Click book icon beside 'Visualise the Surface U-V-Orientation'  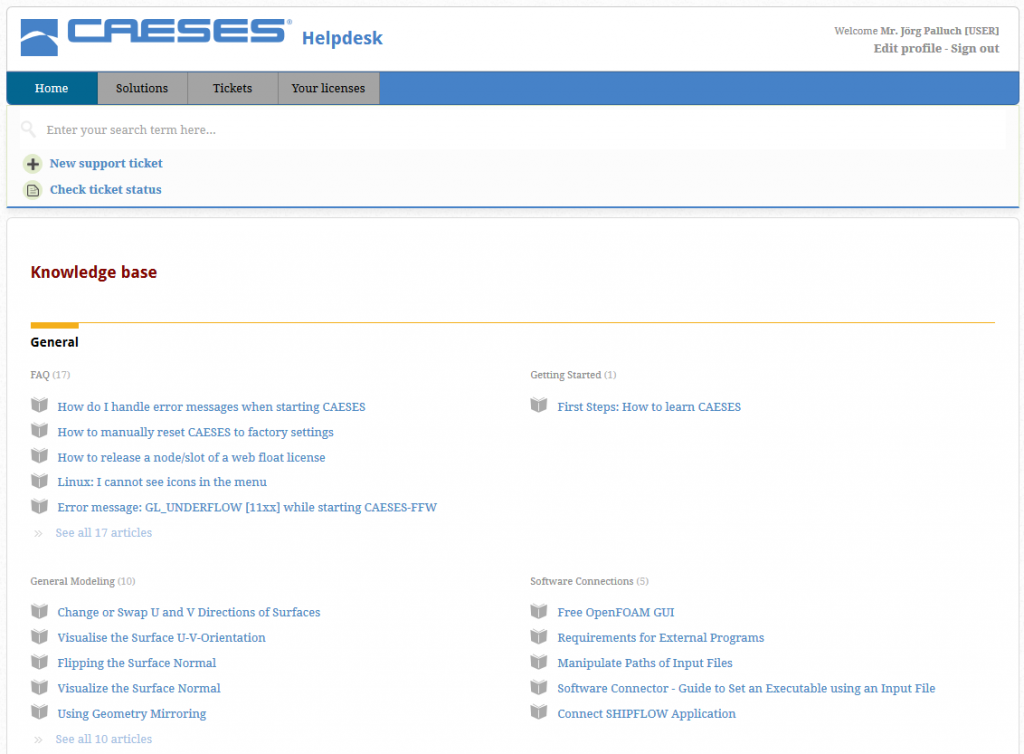pyautogui.click(x=39, y=636)
